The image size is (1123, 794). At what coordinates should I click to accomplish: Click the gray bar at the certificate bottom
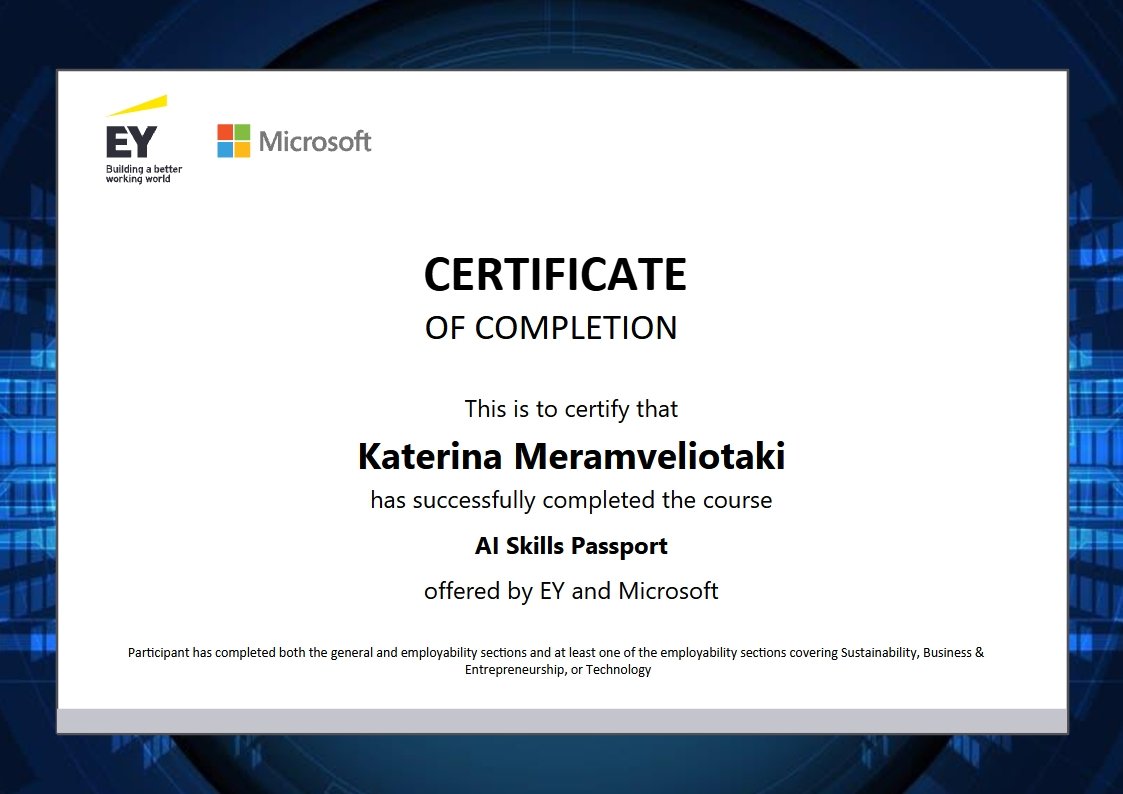(561, 716)
